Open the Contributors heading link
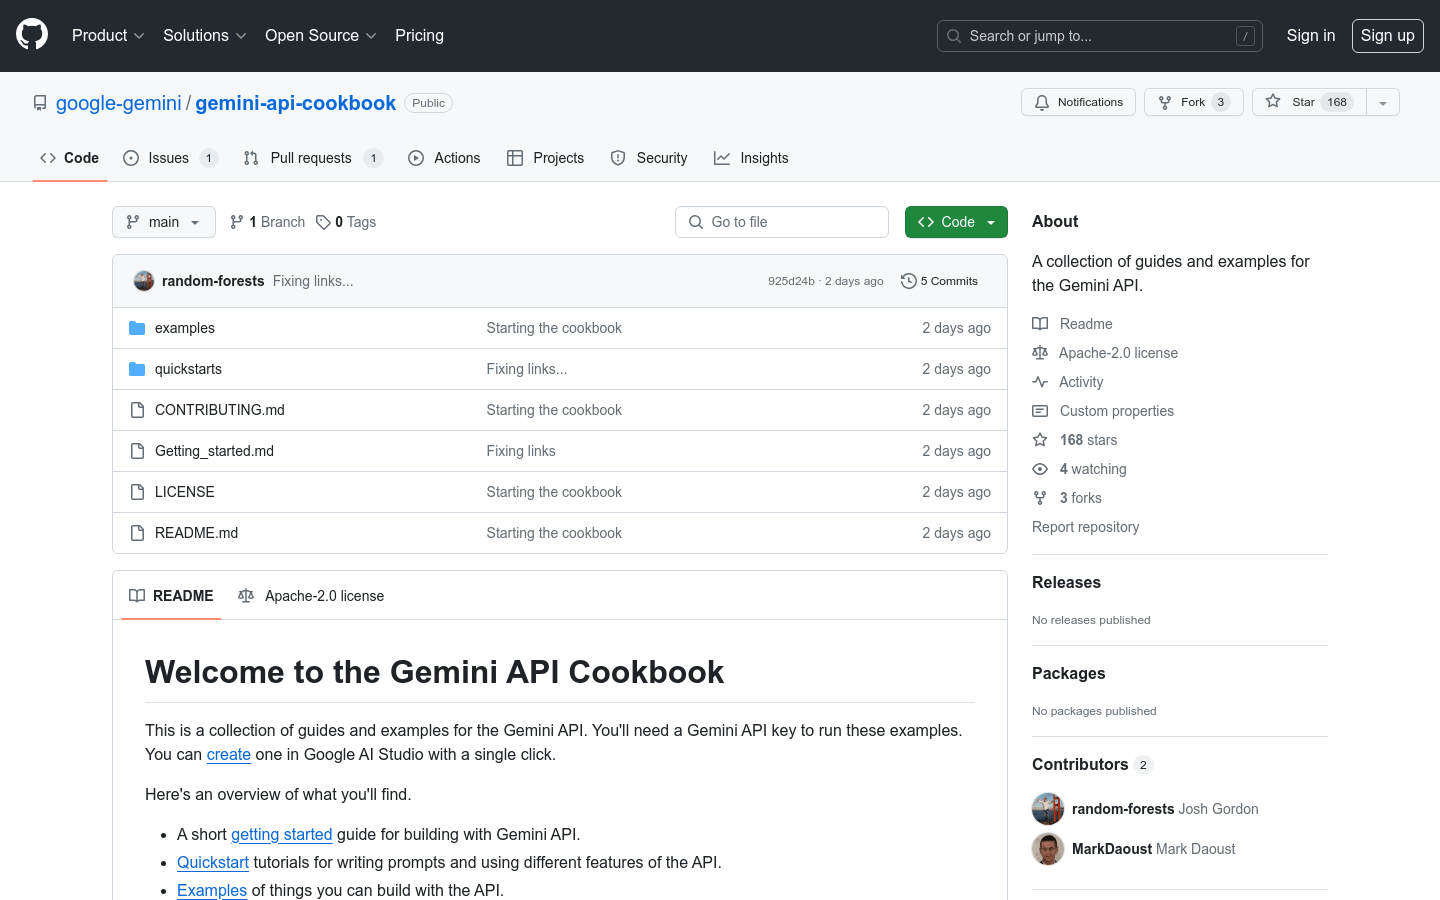 1092,764
